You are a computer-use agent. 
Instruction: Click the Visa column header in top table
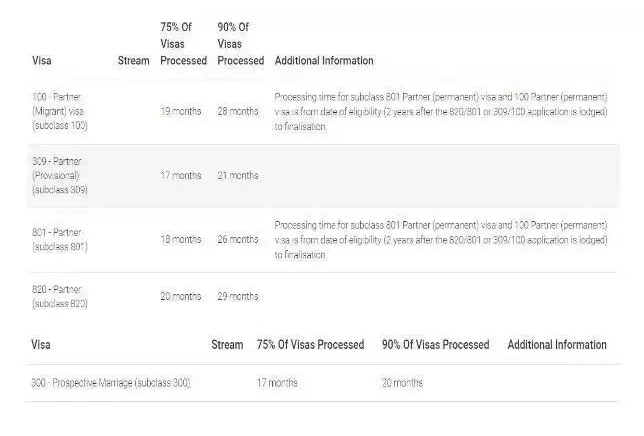coord(41,61)
